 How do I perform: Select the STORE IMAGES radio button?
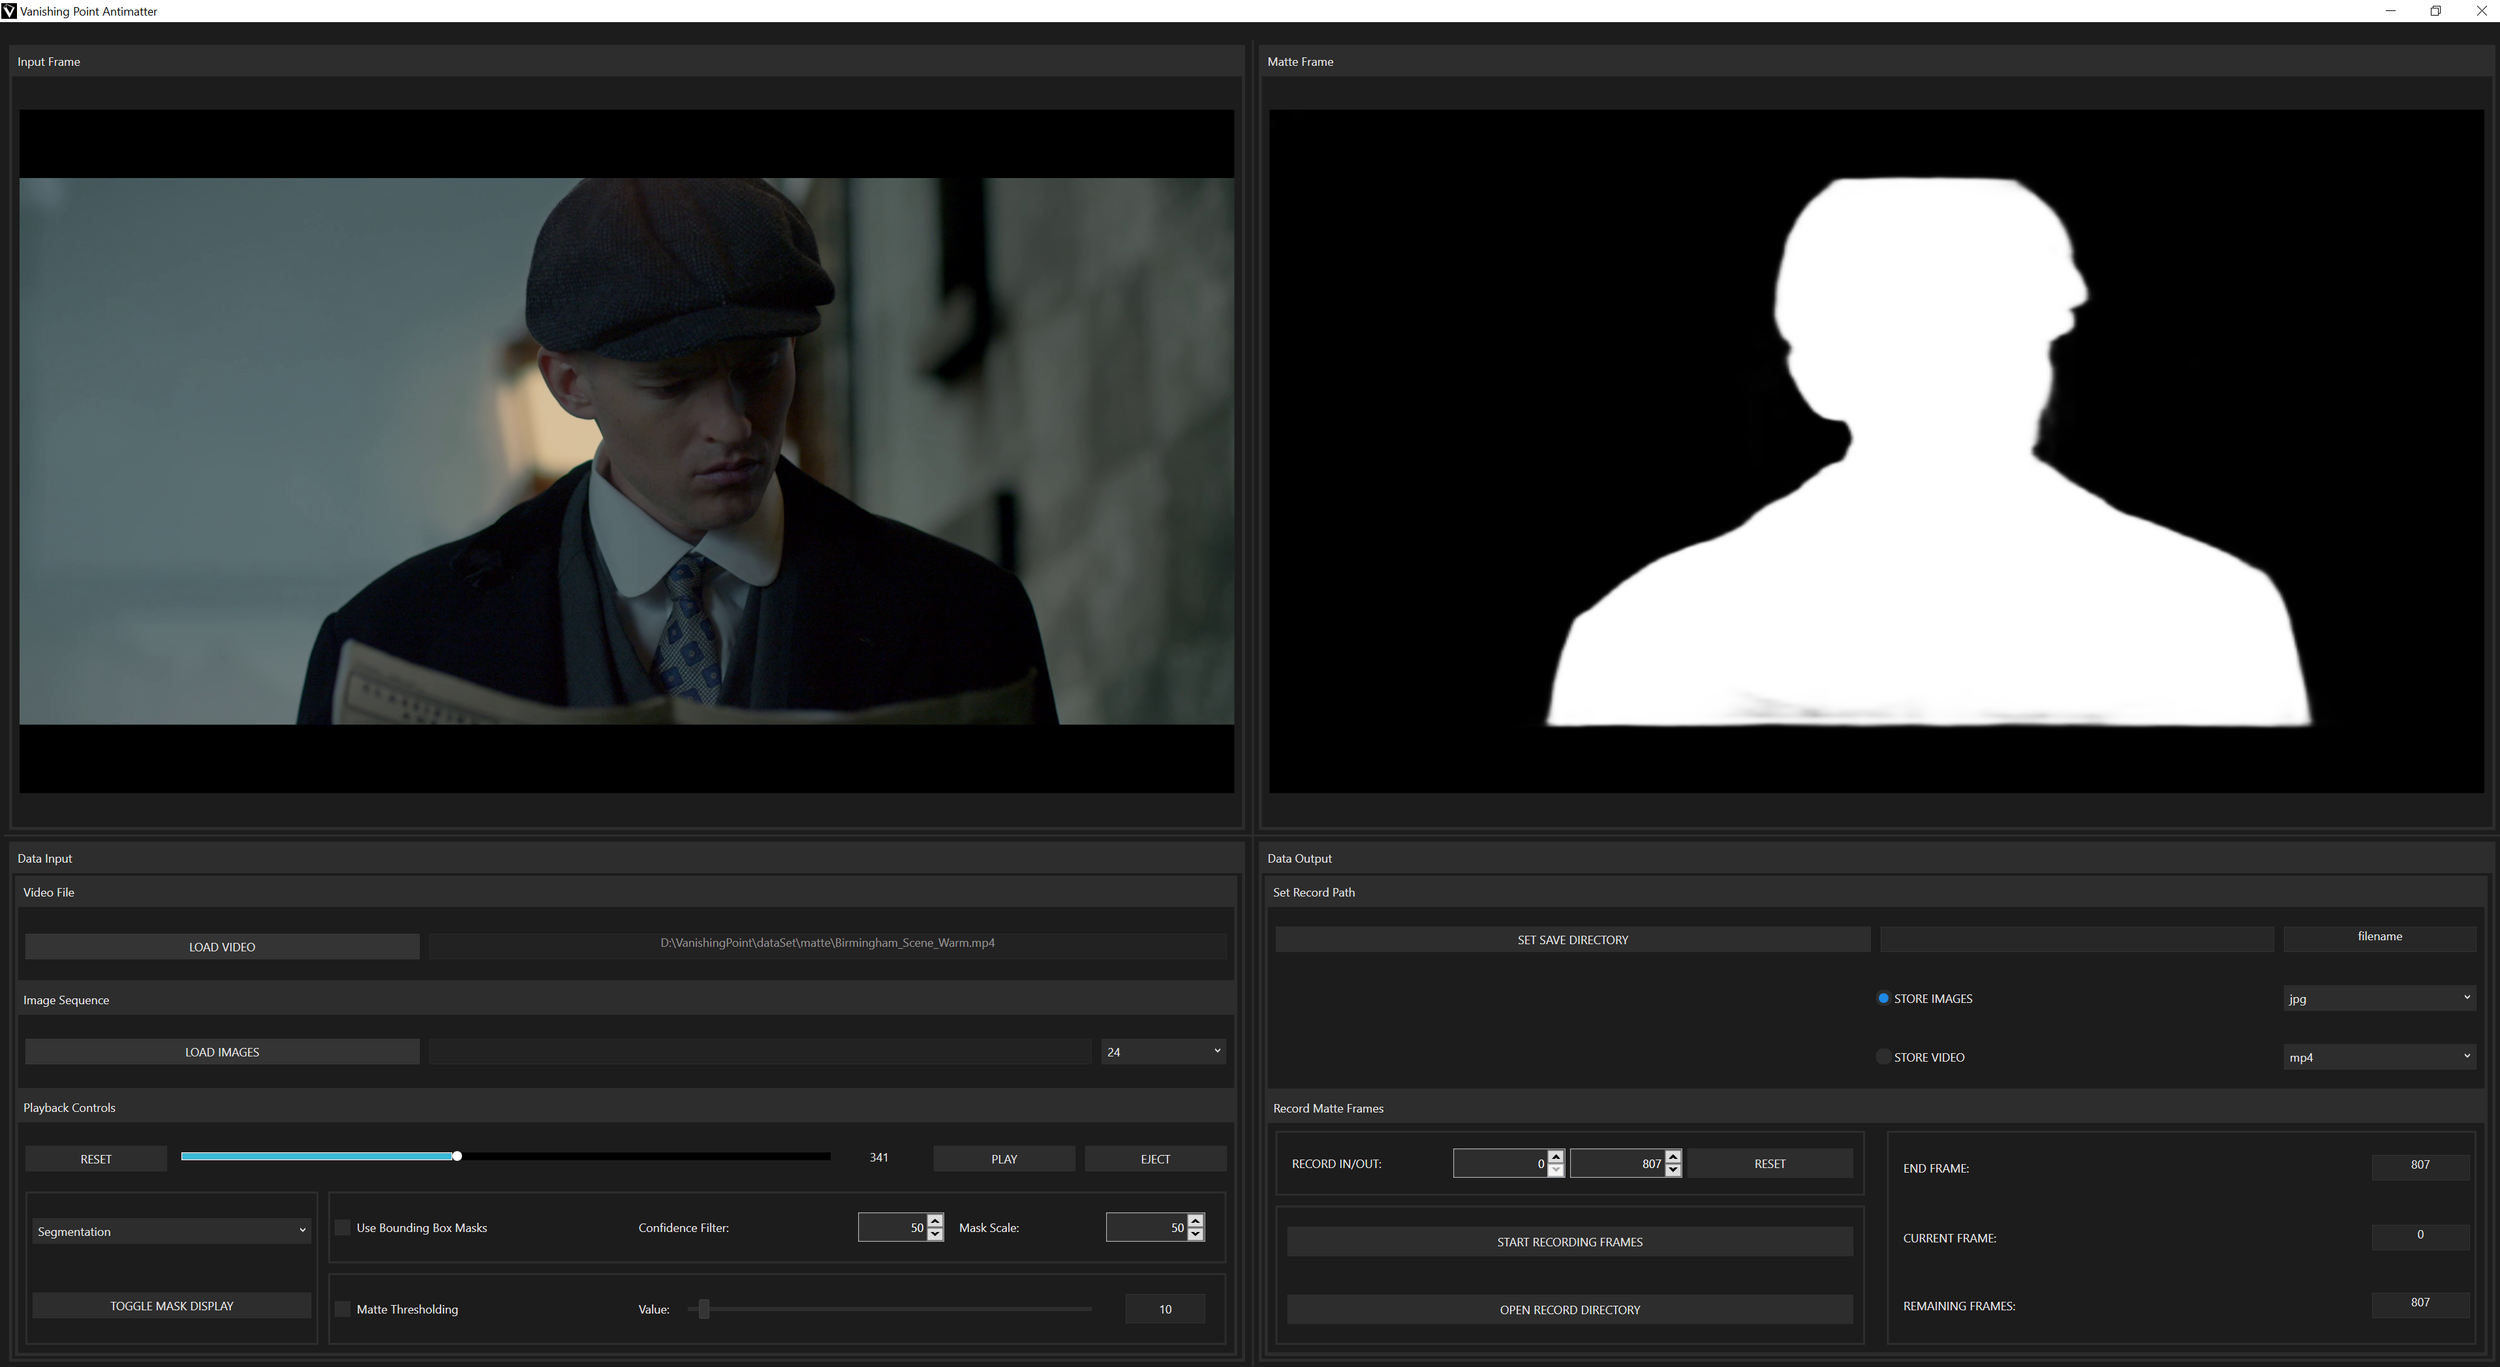(x=1884, y=998)
